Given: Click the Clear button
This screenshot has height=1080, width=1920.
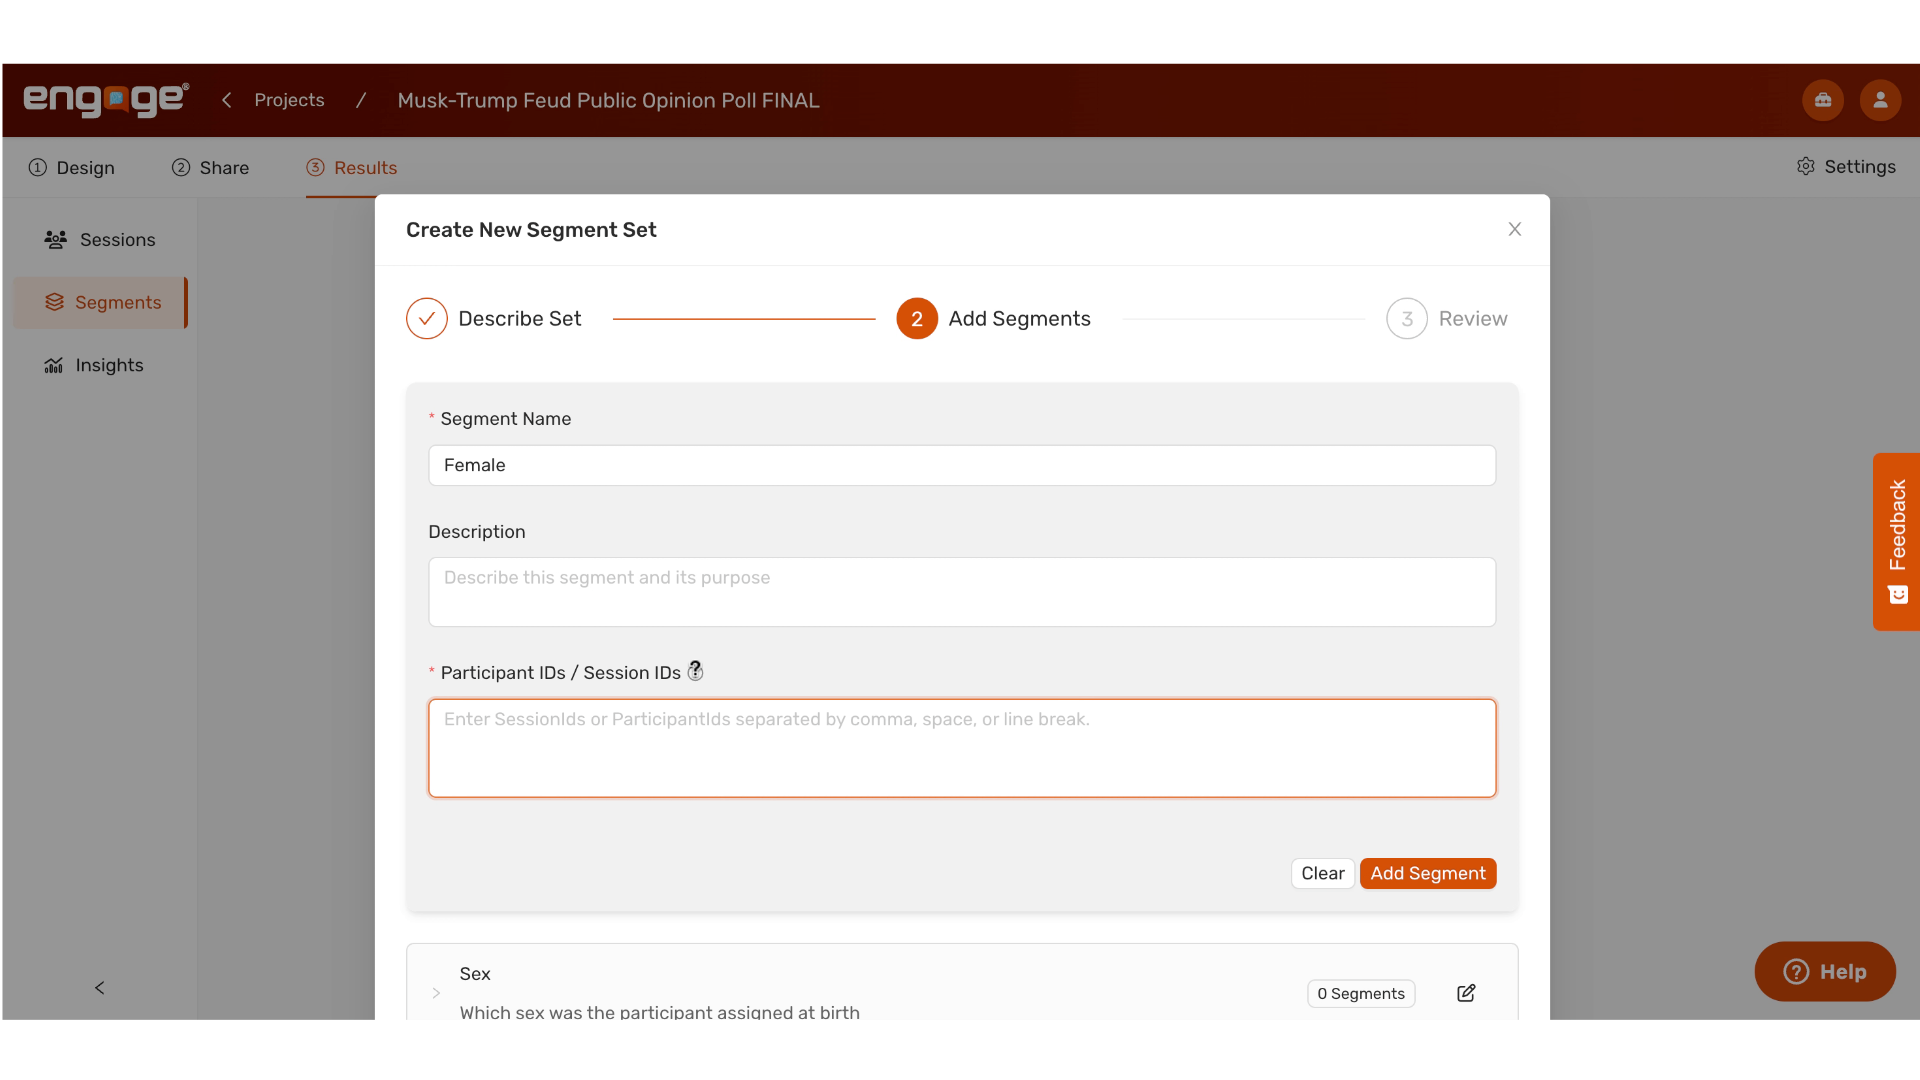Looking at the screenshot, I should click(1322, 873).
